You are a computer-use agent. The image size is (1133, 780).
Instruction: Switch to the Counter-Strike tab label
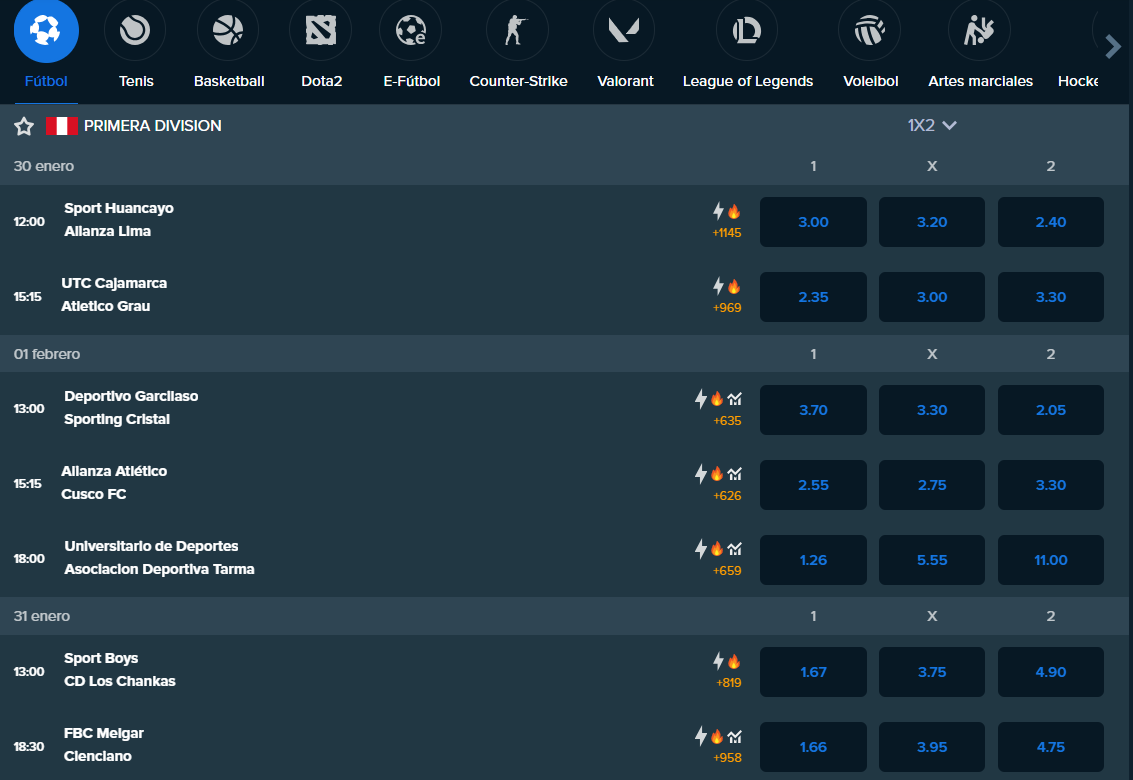click(x=518, y=81)
